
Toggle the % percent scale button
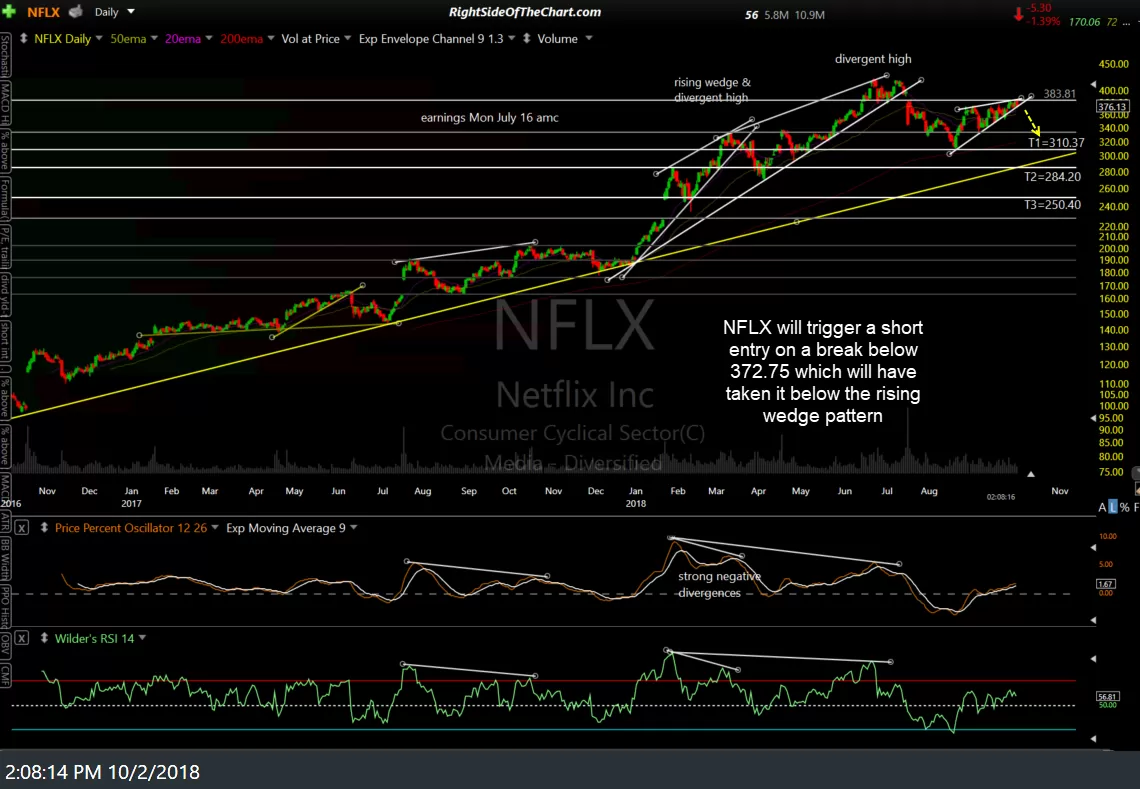coord(1125,508)
